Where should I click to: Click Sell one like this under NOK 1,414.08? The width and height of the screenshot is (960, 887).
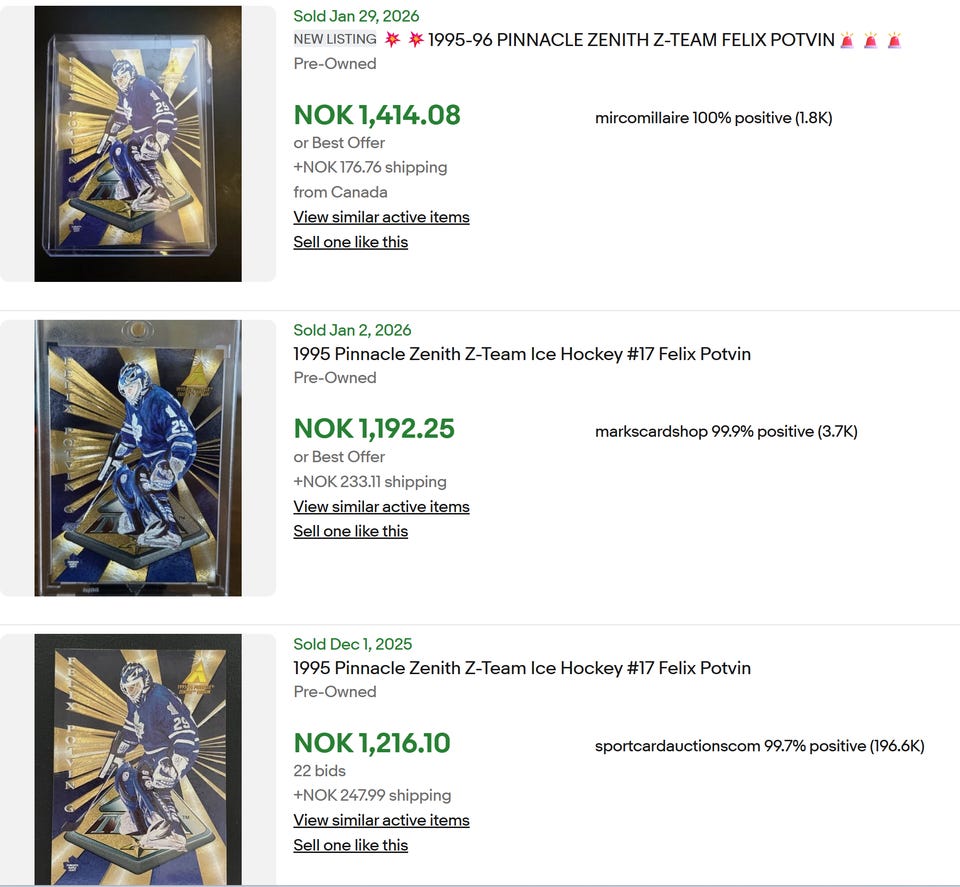tap(350, 242)
